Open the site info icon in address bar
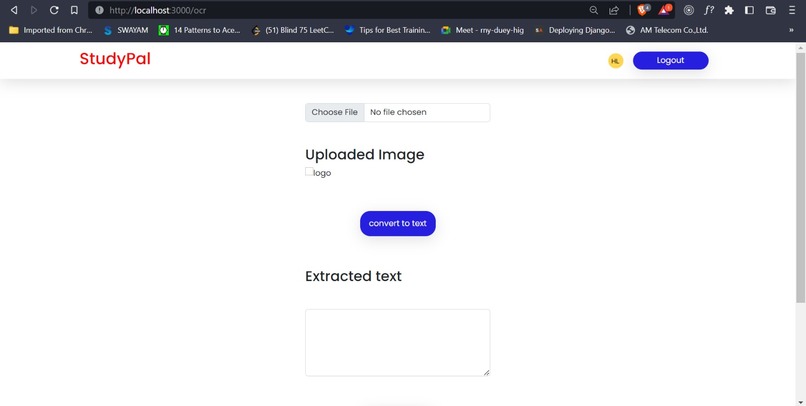Screen dimensions: 806x406 tap(99, 10)
